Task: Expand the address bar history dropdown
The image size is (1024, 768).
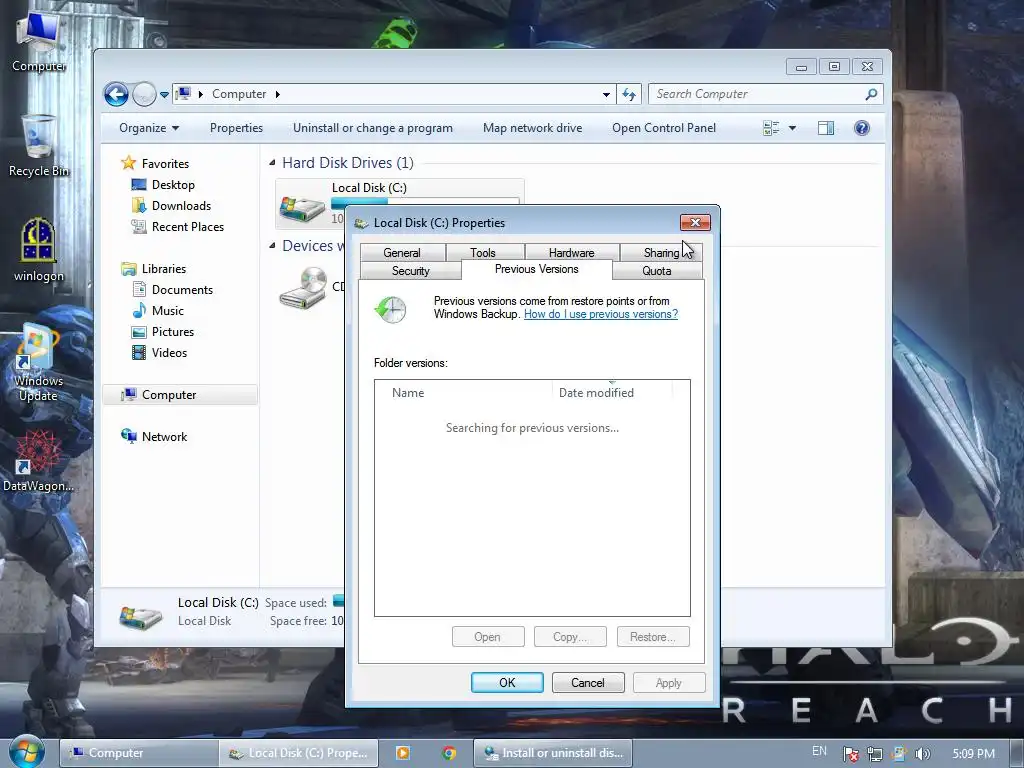Action: pyautogui.click(x=607, y=94)
